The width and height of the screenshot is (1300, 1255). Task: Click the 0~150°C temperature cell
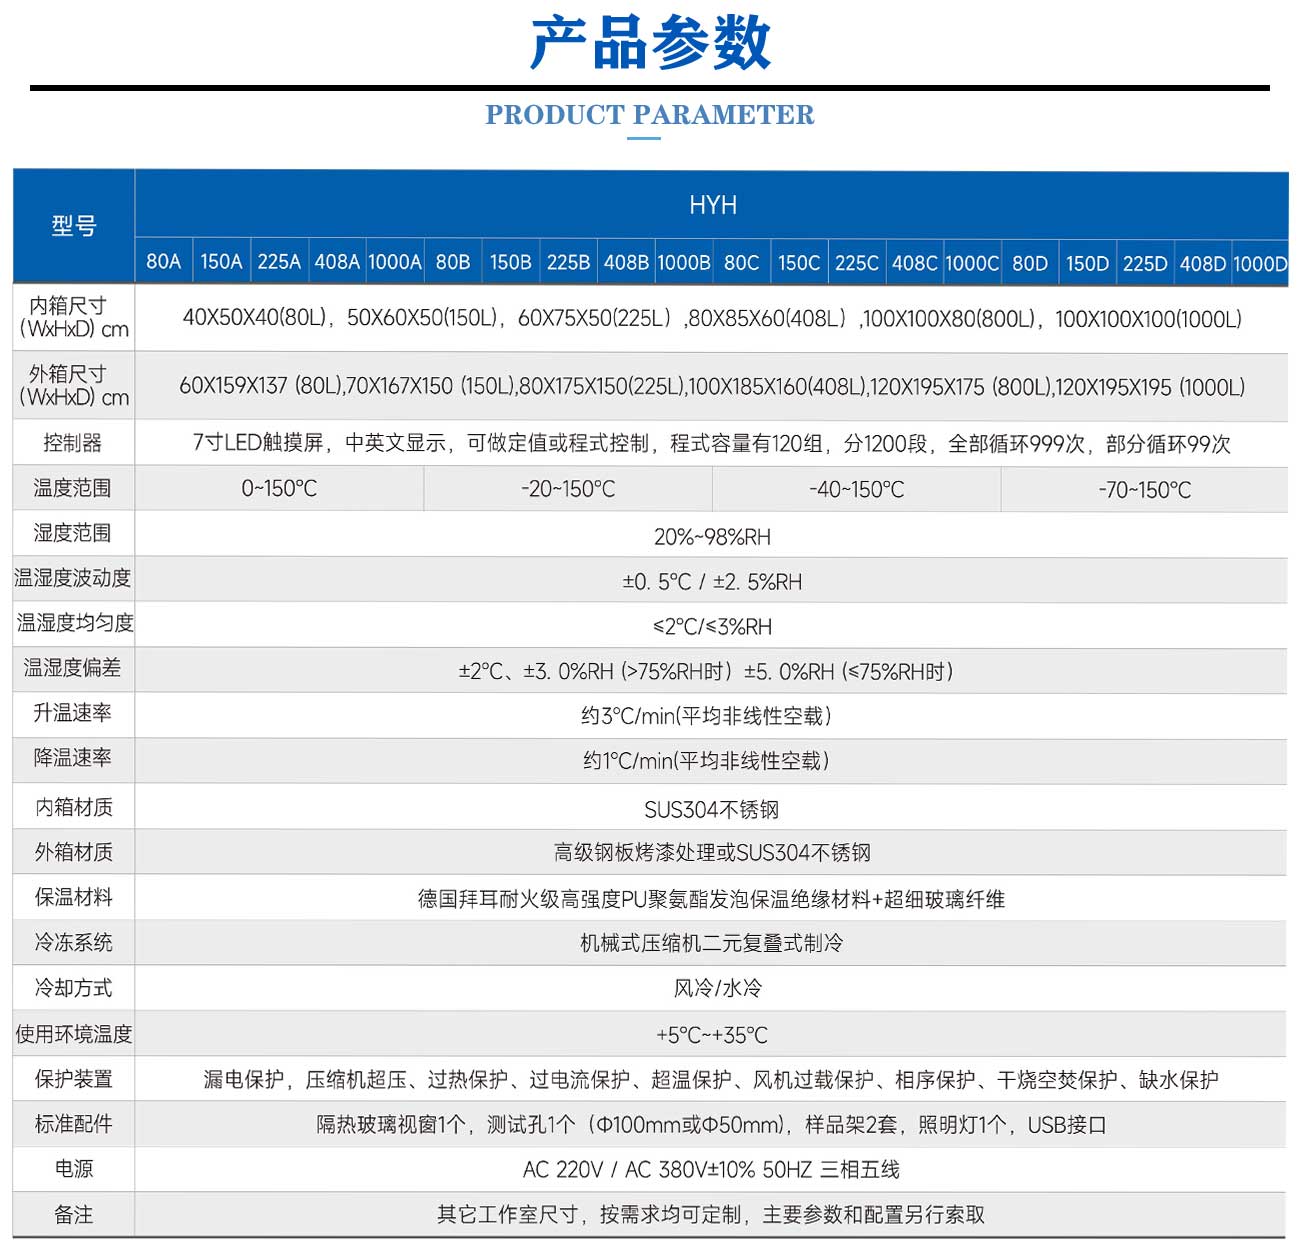point(279,489)
